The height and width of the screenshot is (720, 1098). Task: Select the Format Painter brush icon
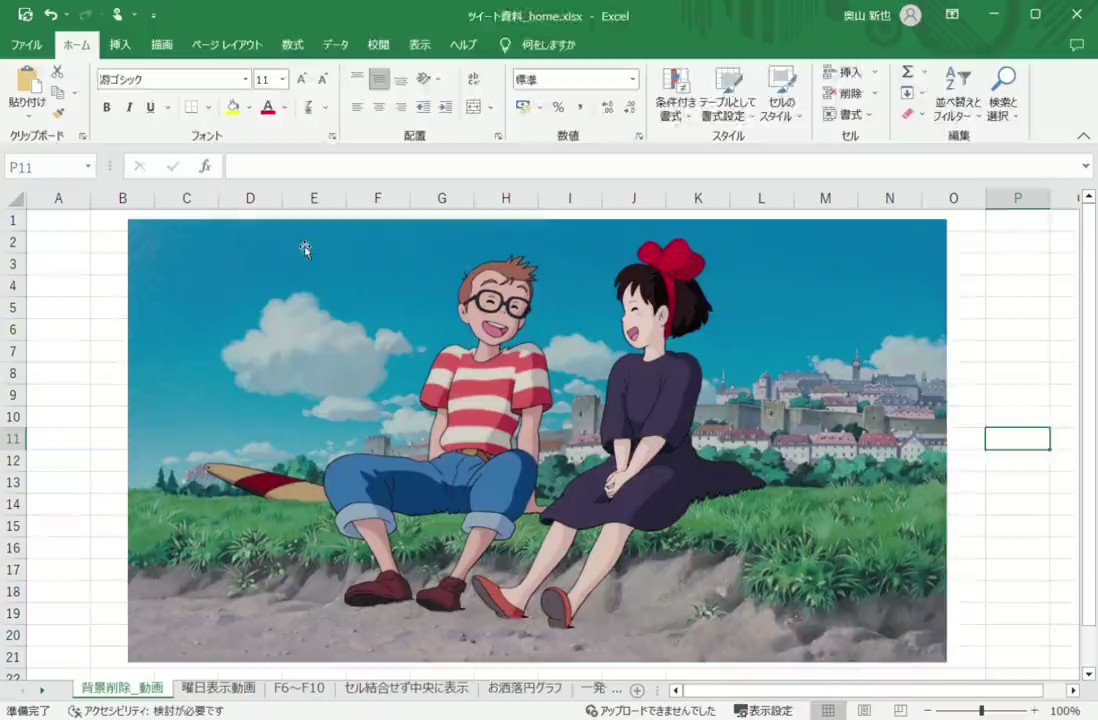point(58,113)
